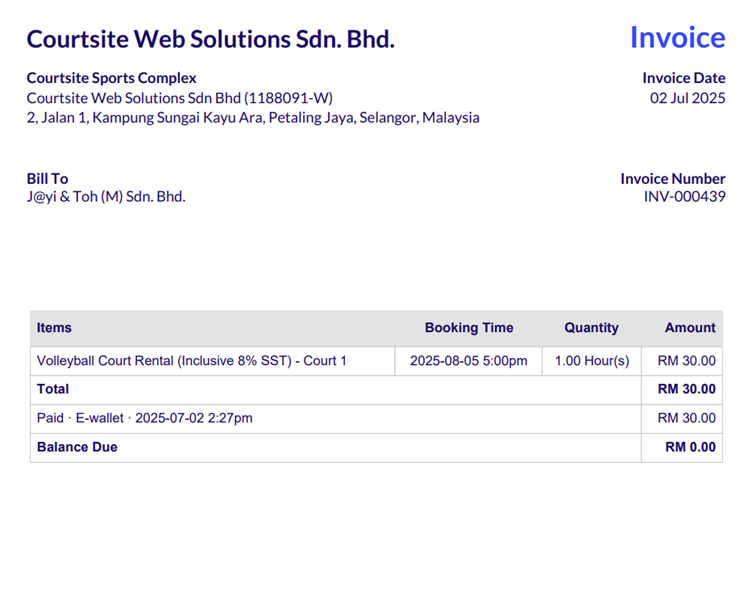Select the date 02 Jul 2025
Screen dimensions: 752x591
point(687,98)
